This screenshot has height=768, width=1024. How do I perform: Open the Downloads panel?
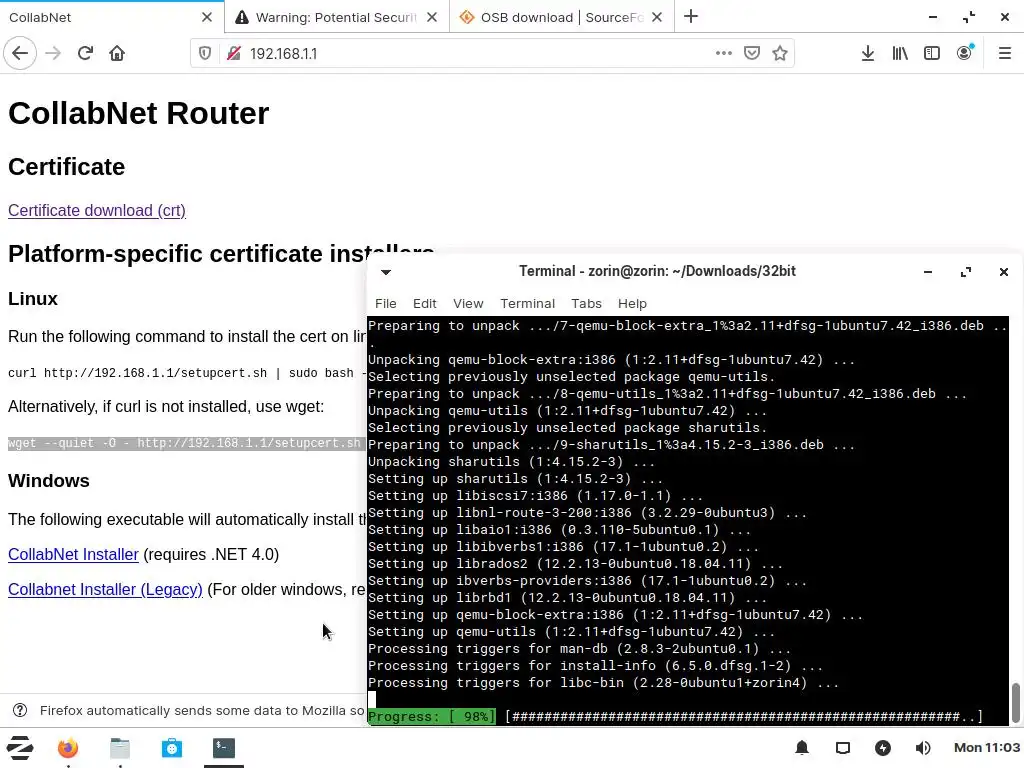pos(868,54)
